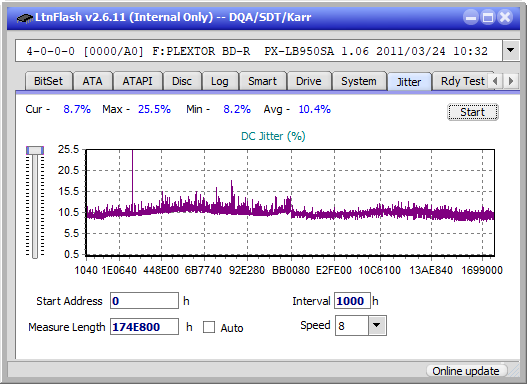Click the vertical jitter scale slider handle
Screen dimensions: 527x384
pos(35,150)
